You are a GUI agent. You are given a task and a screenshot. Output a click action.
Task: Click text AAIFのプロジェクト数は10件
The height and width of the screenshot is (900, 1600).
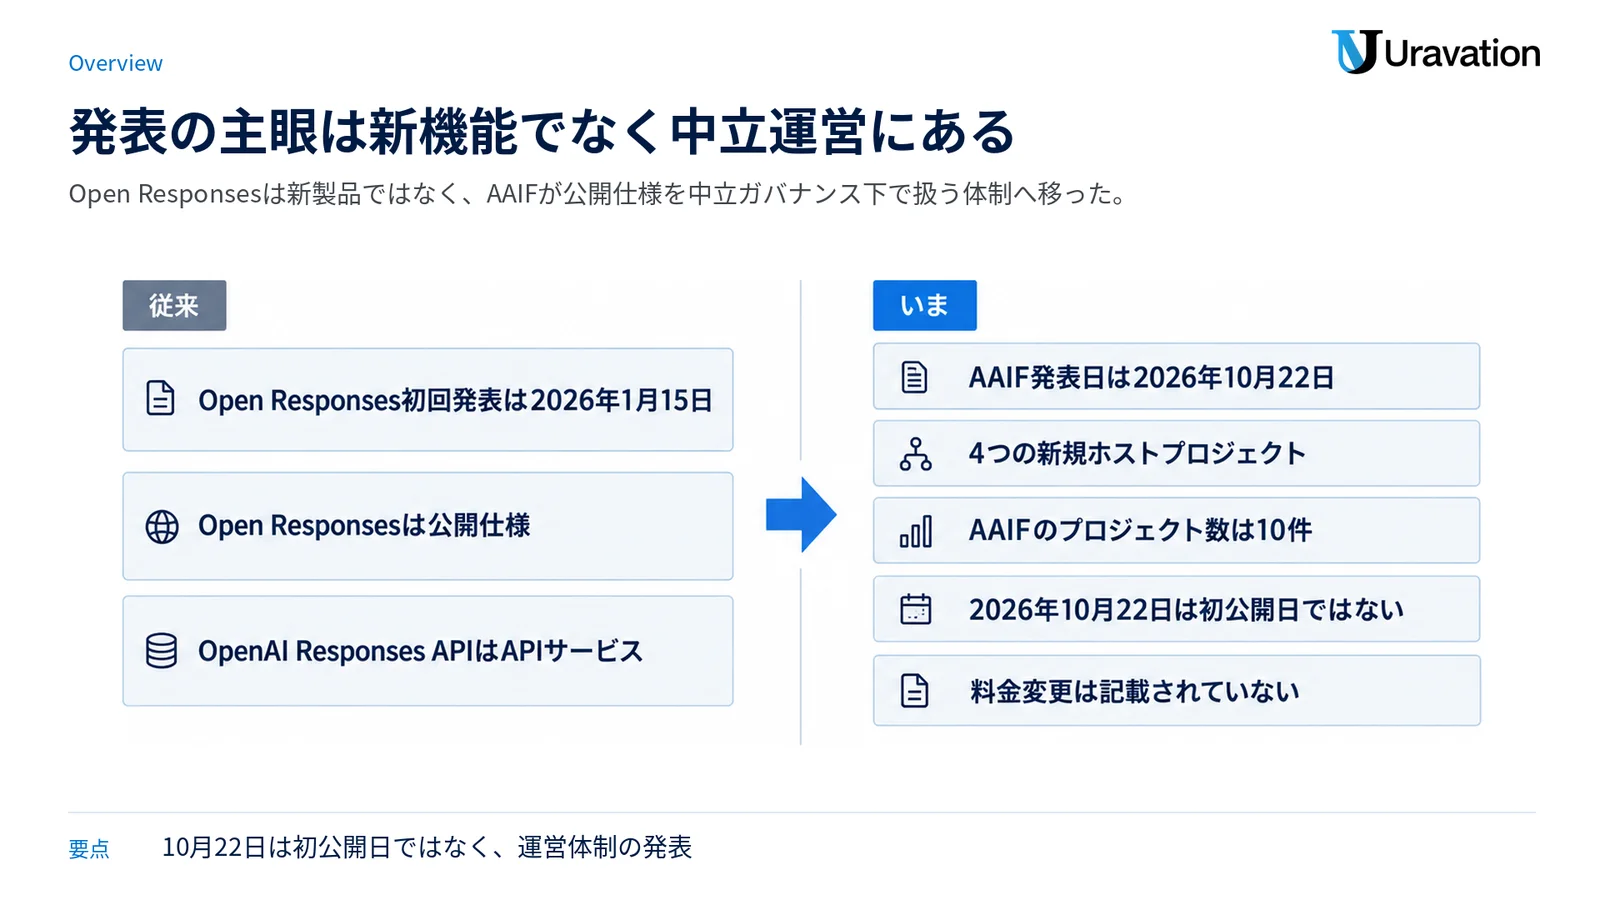(x=1140, y=530)
